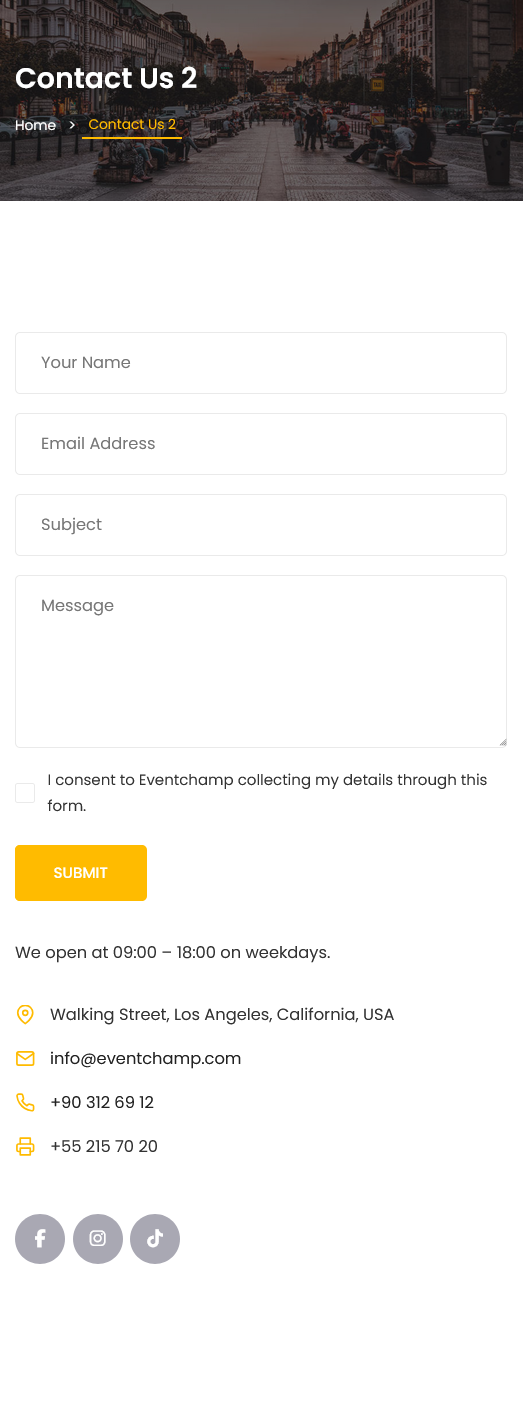This screenshot has height=1406, width=523.
Task: Click the fax printer icon
Action: coord(25,1146)
